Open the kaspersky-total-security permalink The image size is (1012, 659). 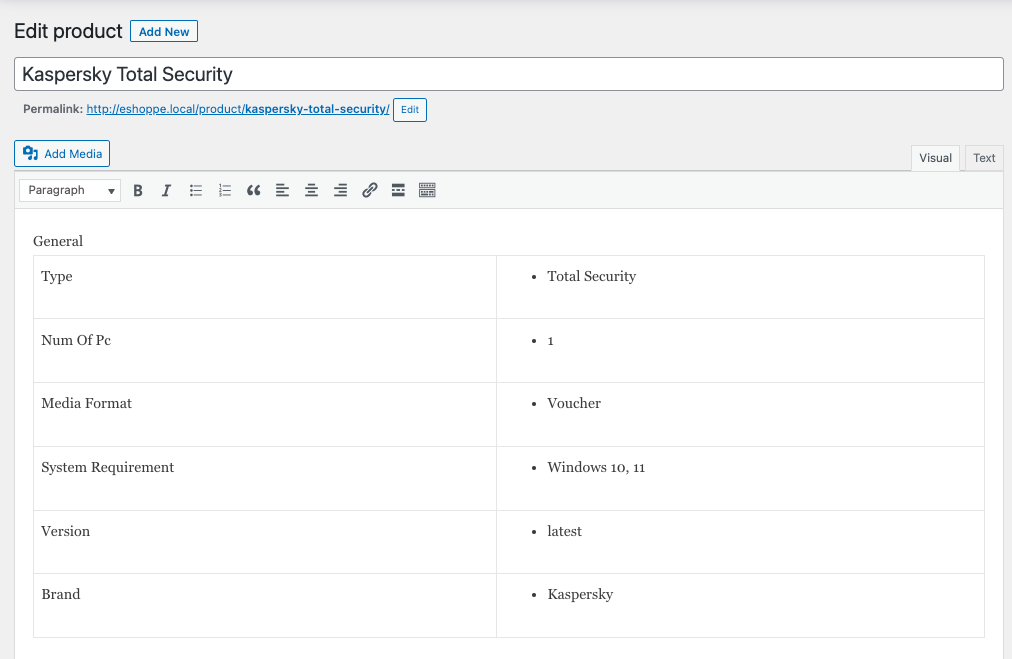(x=238, y=109)
